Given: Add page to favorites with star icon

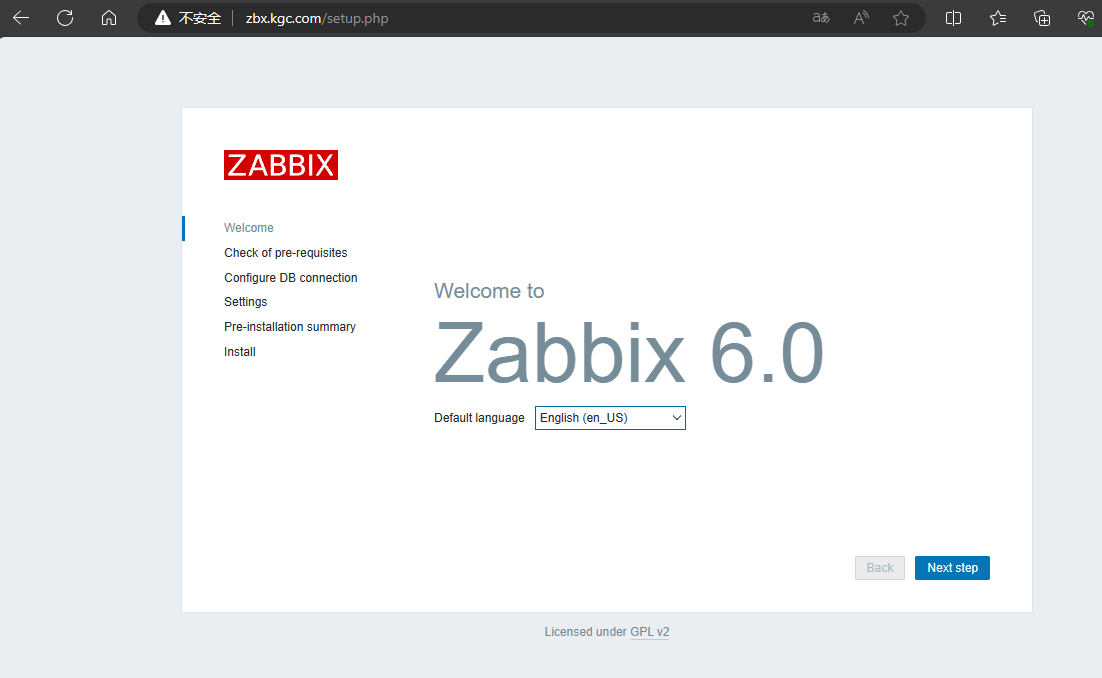Looking at the screenshot, I should coord(901,18).
